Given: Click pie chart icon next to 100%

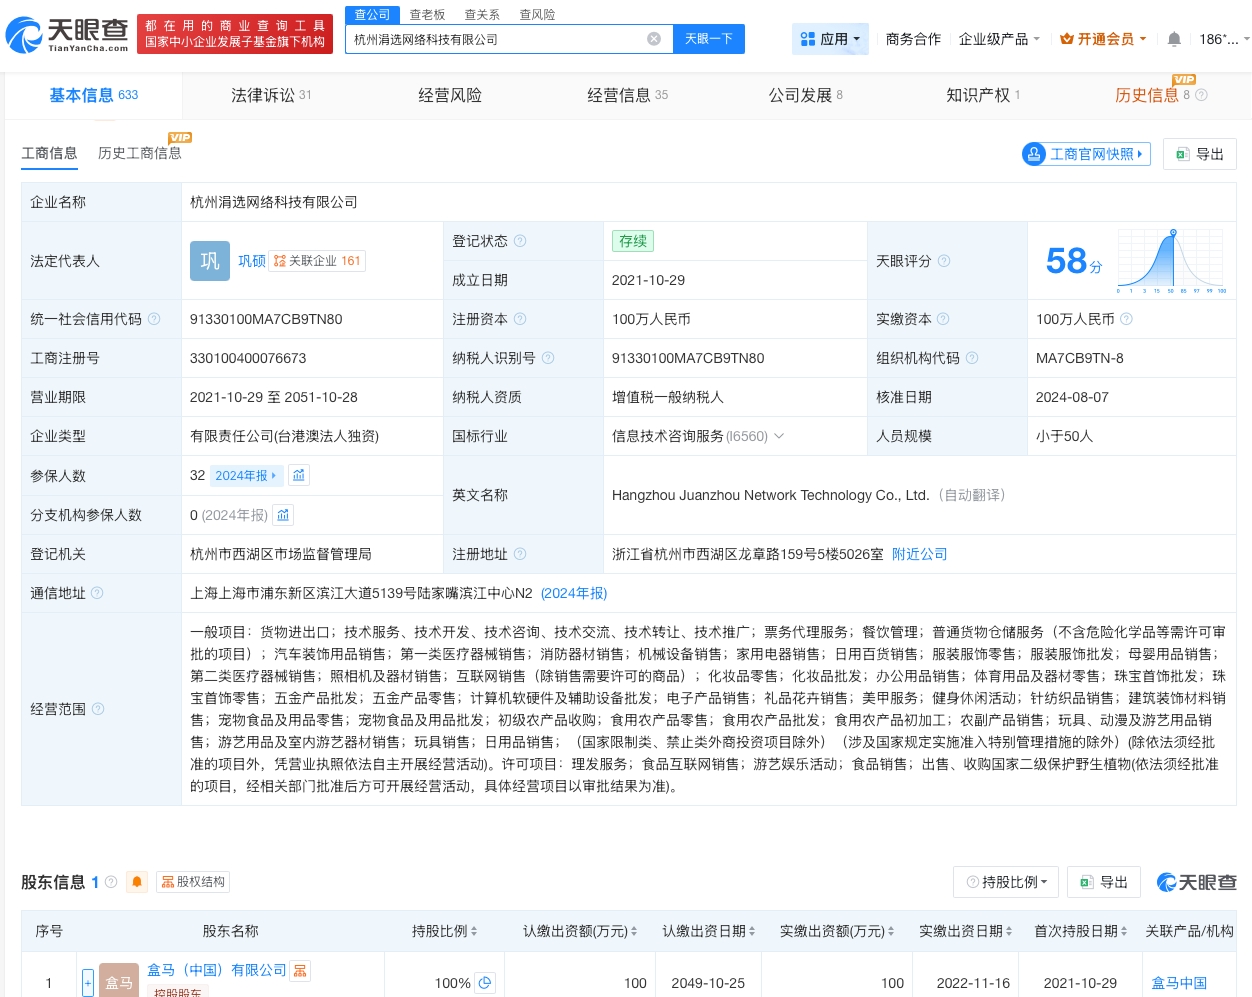Looking at the screenshot, I should pos(485,983).
